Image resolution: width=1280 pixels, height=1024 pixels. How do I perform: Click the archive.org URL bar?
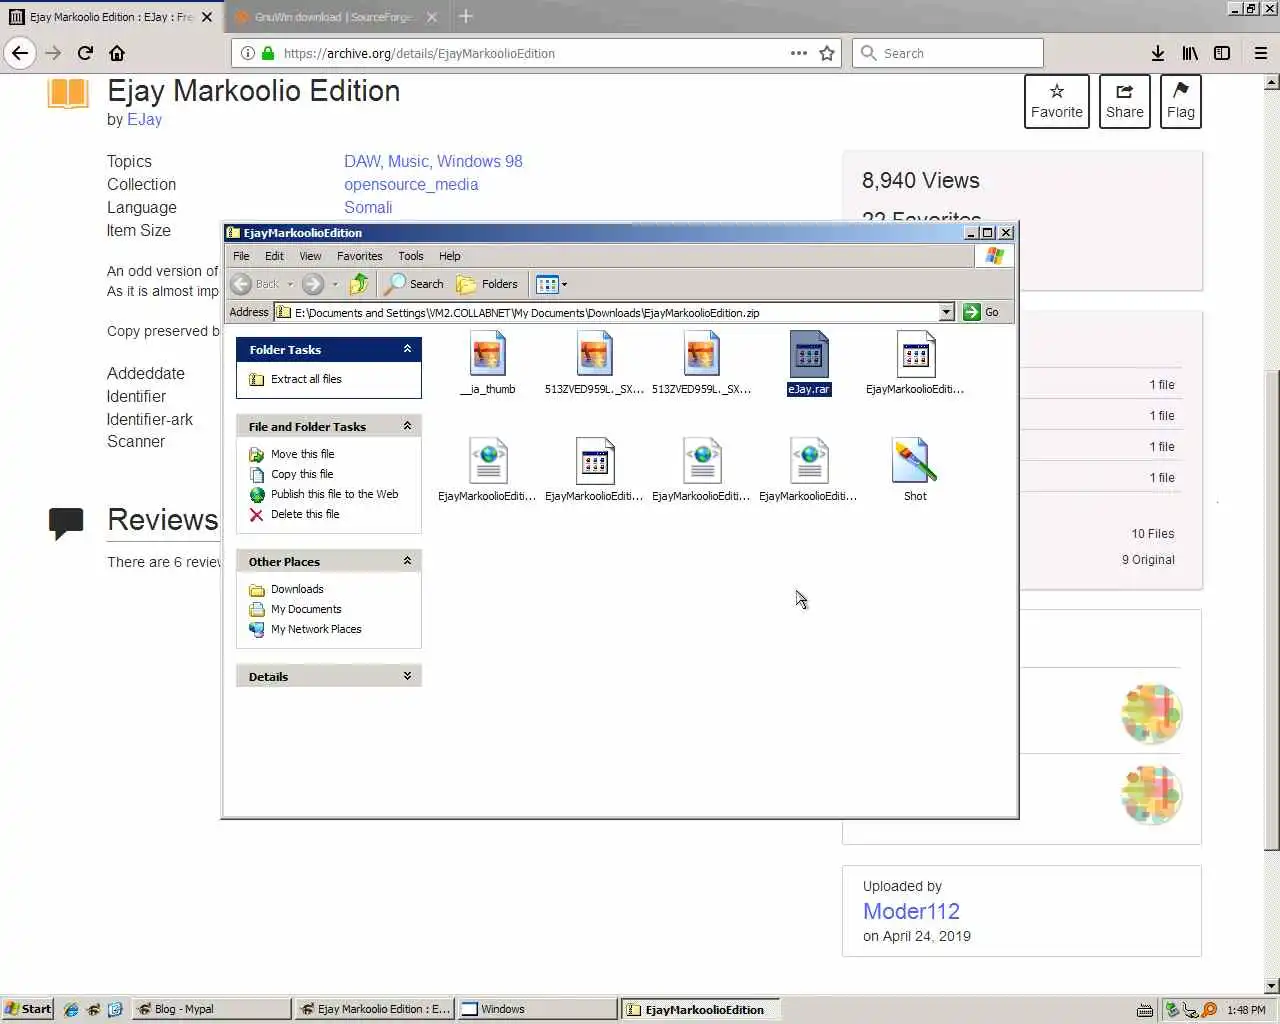pyautogui.click(x=535, y=53)
